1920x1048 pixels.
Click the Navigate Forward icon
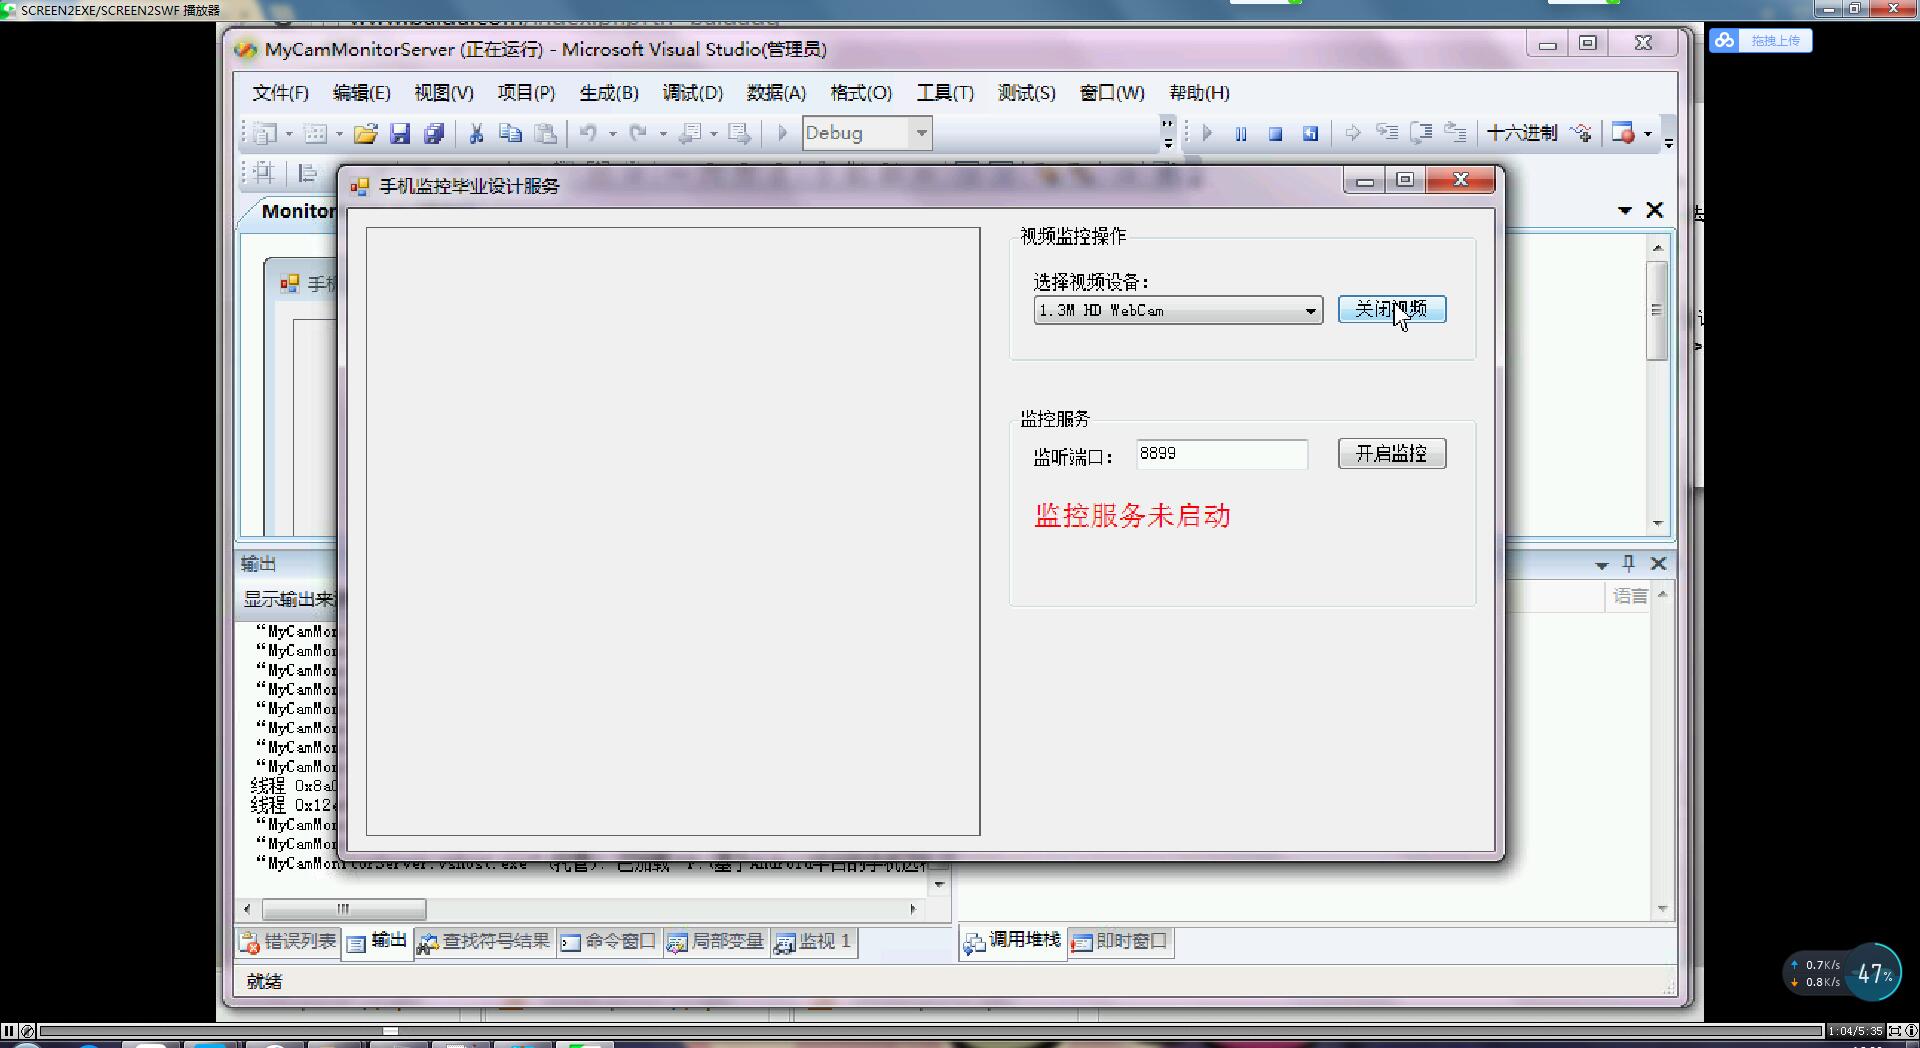(739, 133)
